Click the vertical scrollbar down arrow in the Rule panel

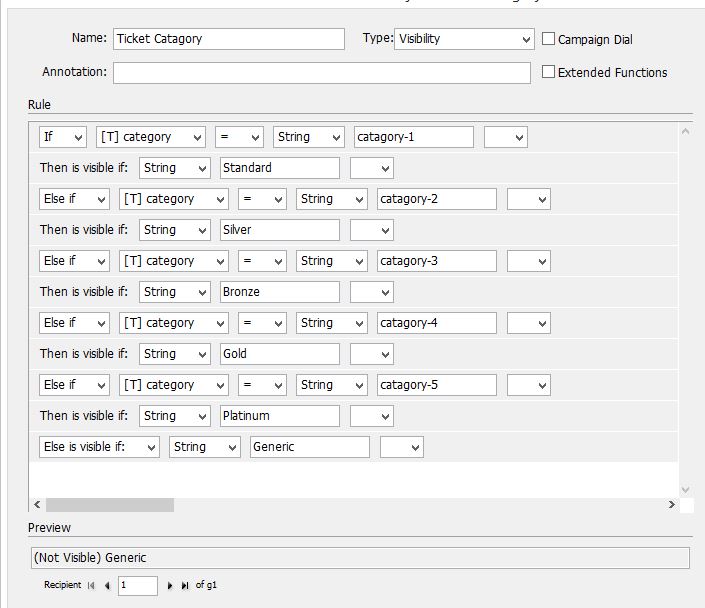pos(685,490)
